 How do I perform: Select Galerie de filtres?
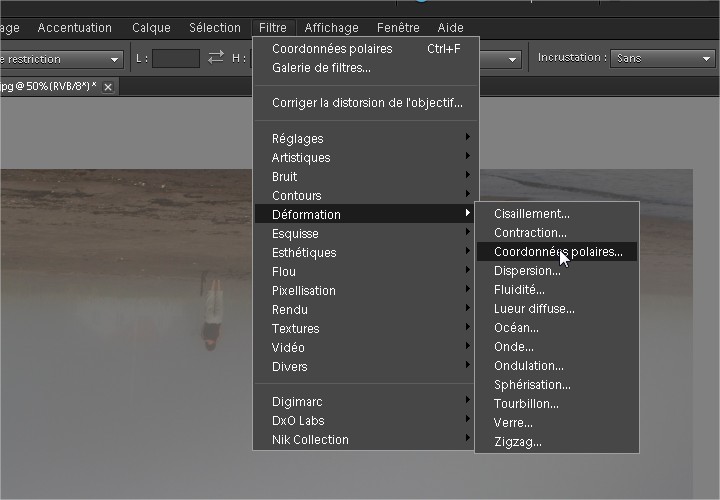click(321, 68)
